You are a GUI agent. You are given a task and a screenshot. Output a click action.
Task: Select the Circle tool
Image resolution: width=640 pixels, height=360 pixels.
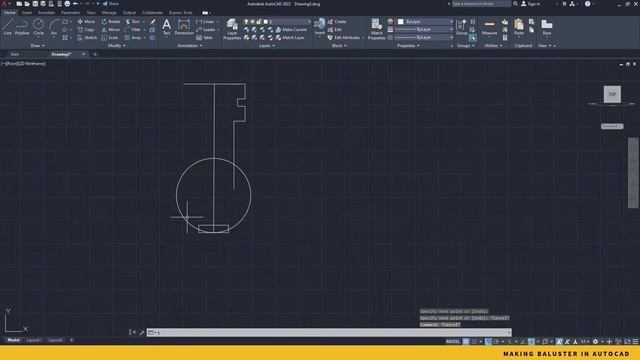pos(38,27)
